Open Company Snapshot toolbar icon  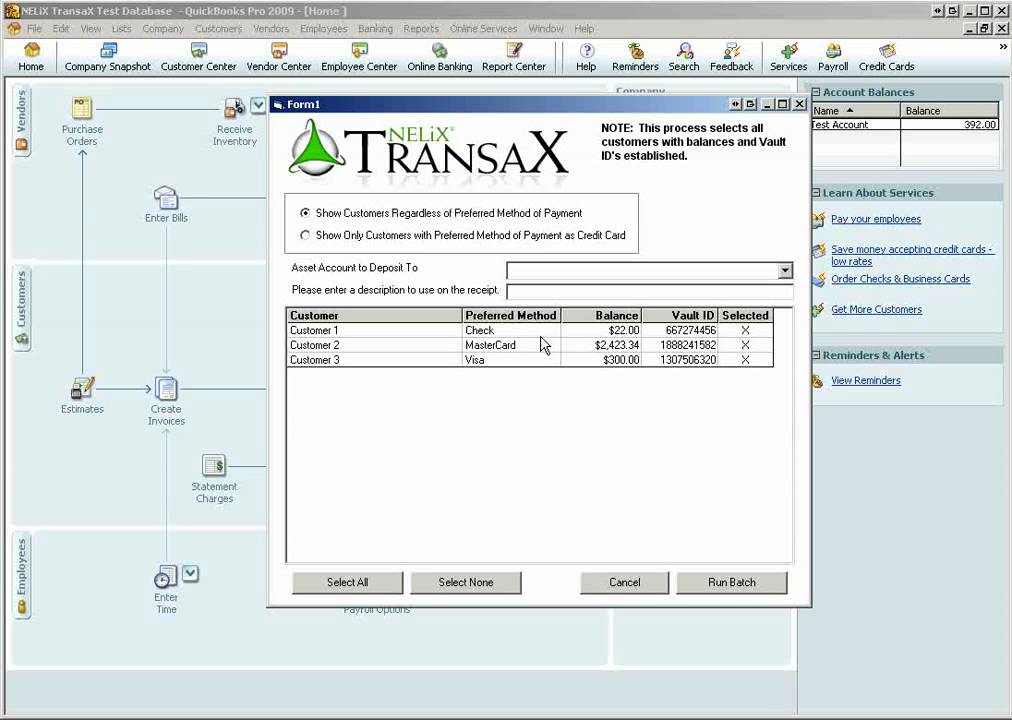(108, 57)
